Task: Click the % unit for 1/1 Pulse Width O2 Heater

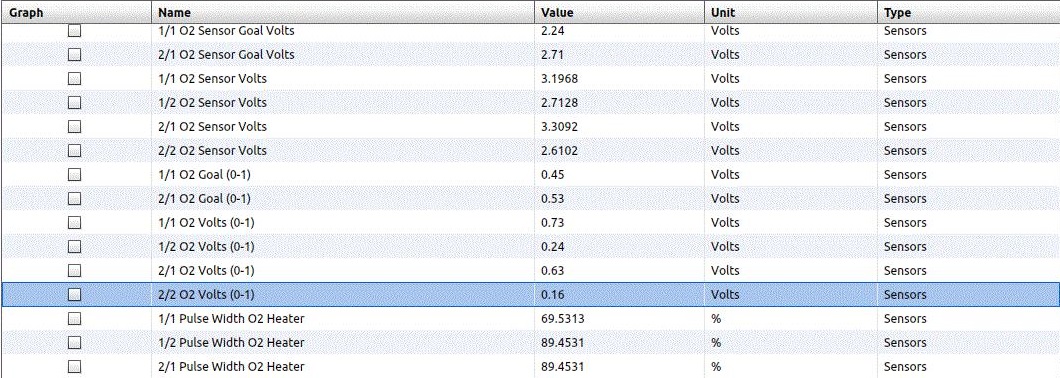Action: click(716, 319)
